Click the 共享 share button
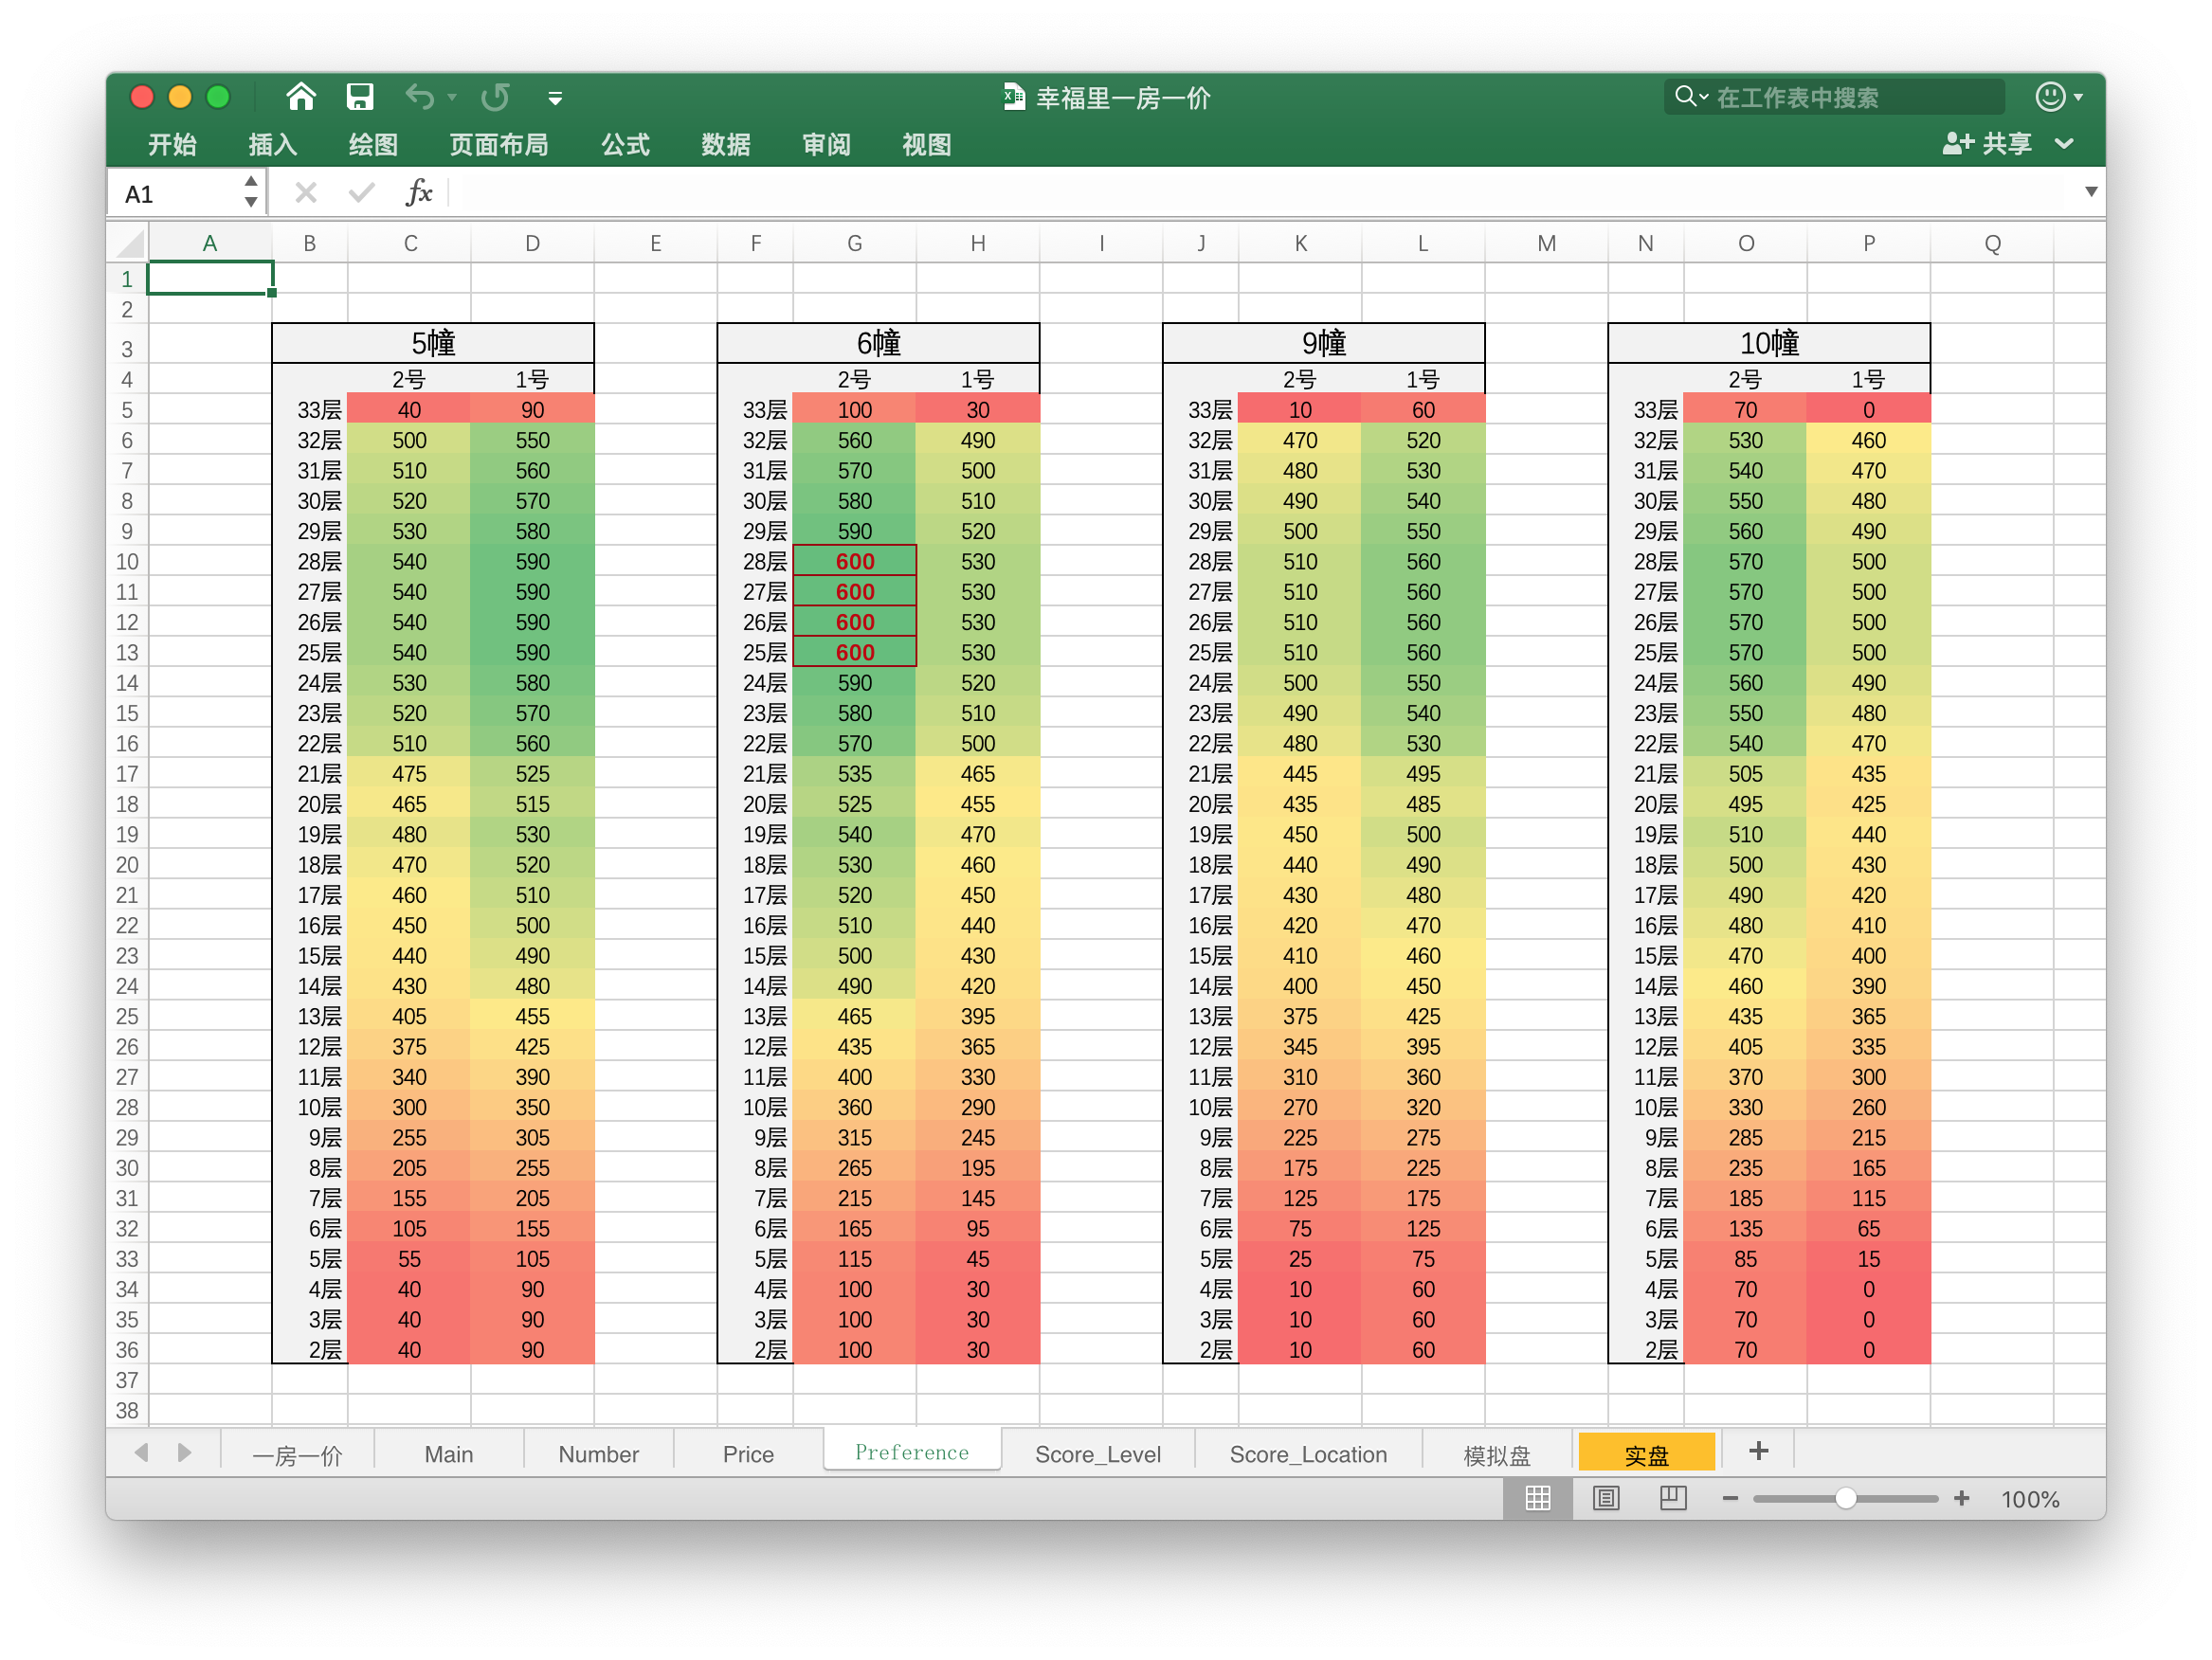2212x1660 pixels. [1986, 144]
